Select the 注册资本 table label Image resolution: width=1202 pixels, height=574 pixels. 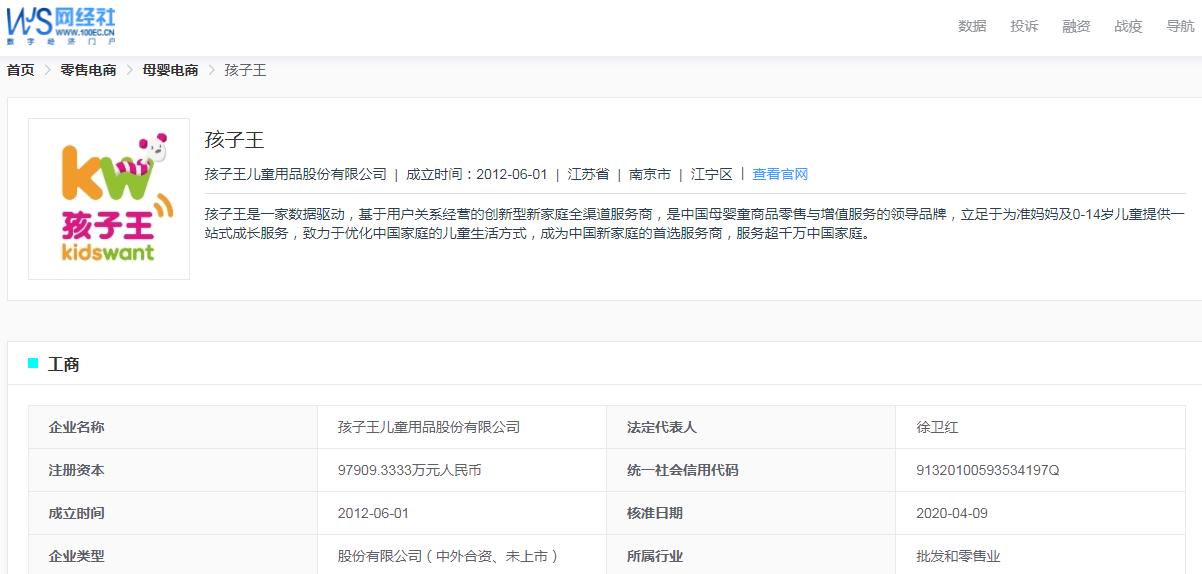pyautogui.click(x=76, y=470)
